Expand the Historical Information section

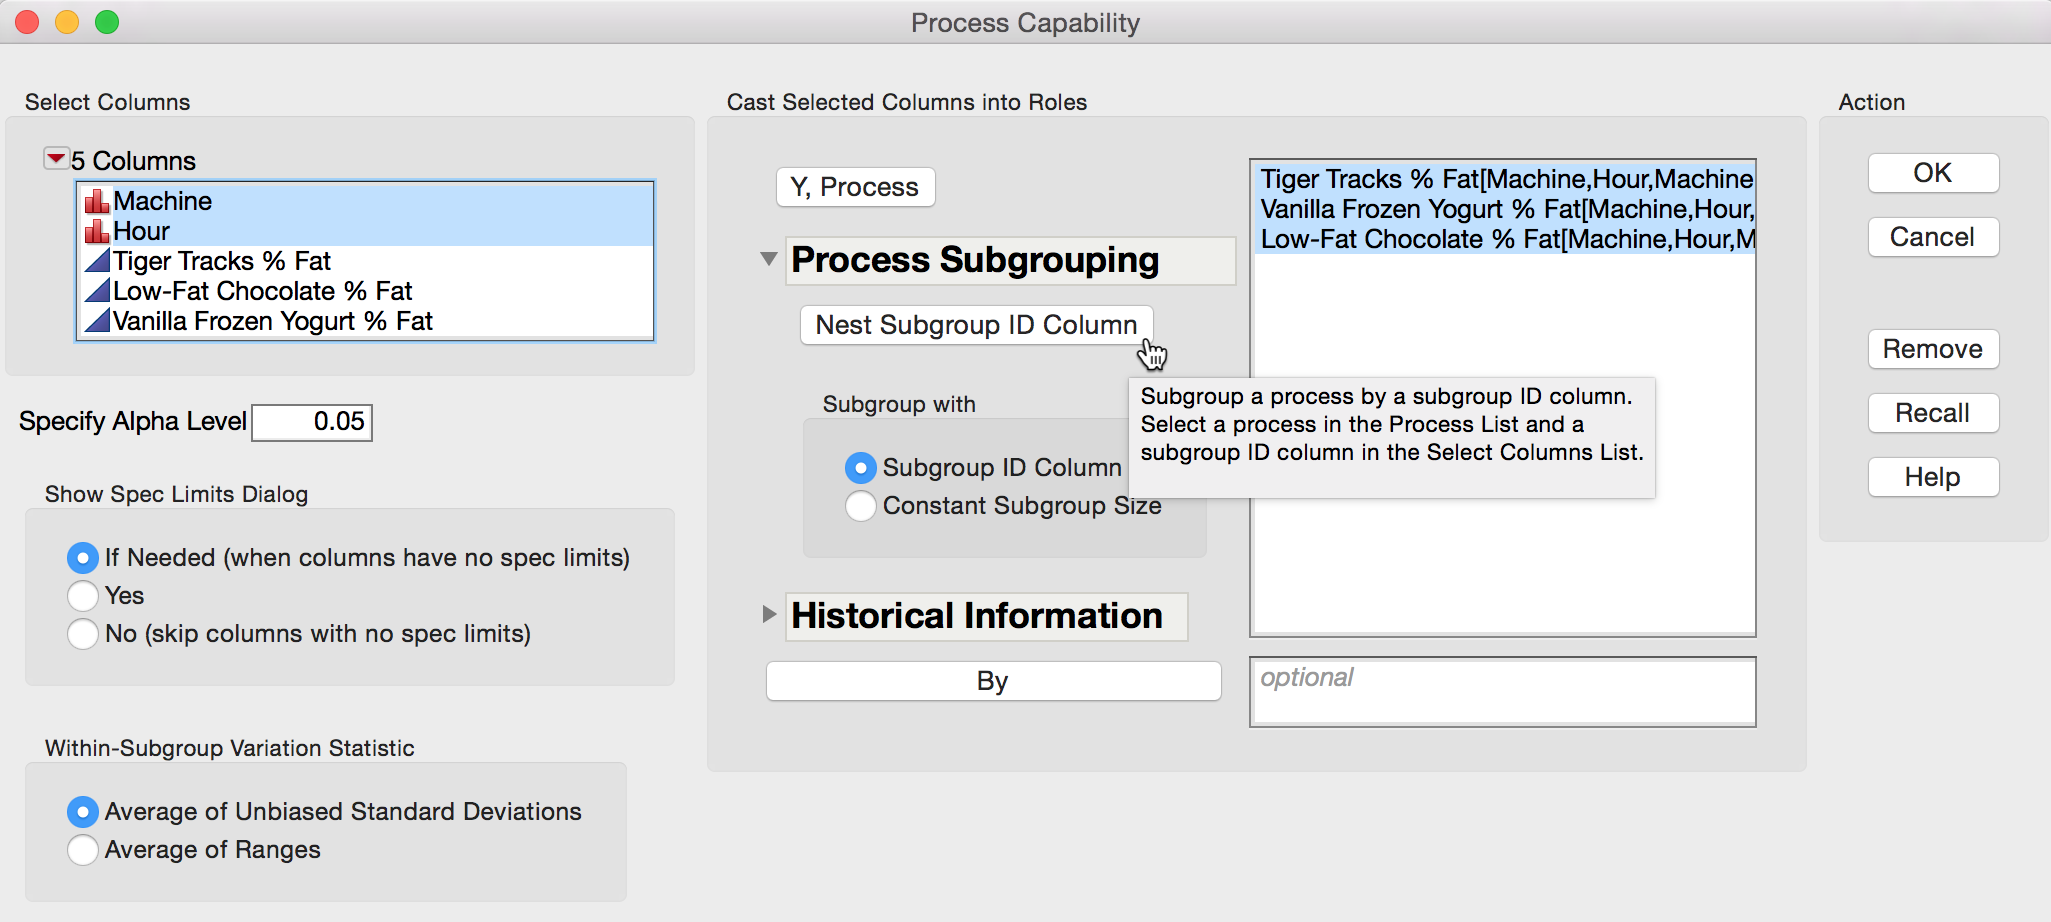coord(768,614)
